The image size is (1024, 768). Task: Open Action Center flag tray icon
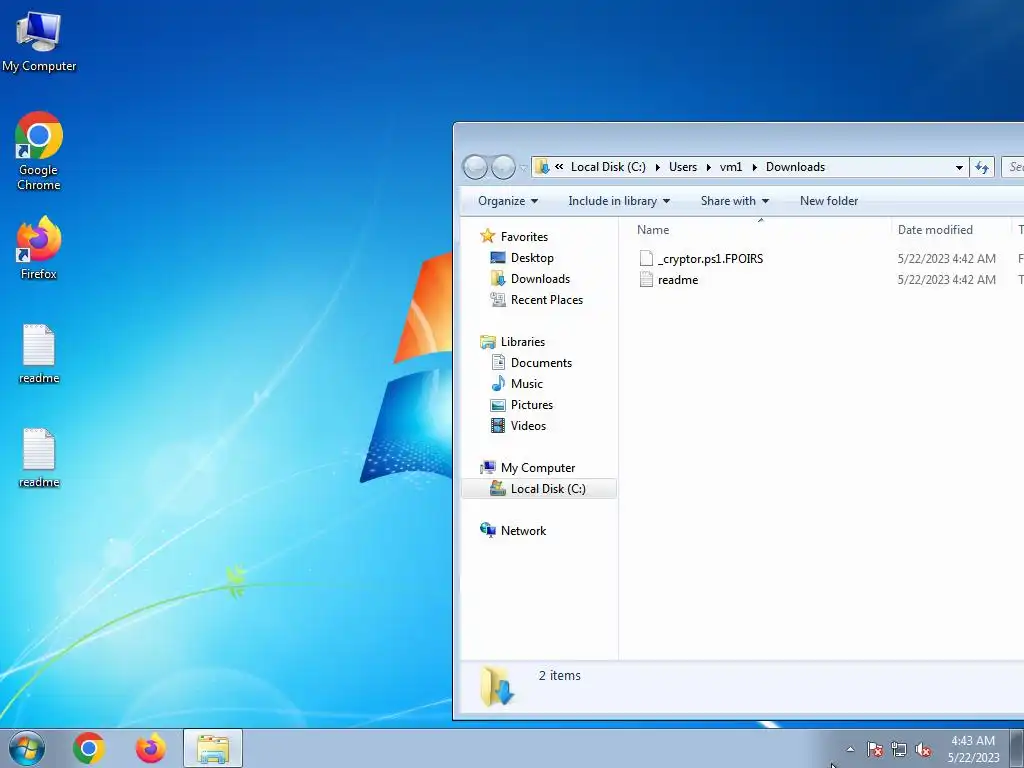click(x=875, y=749)
